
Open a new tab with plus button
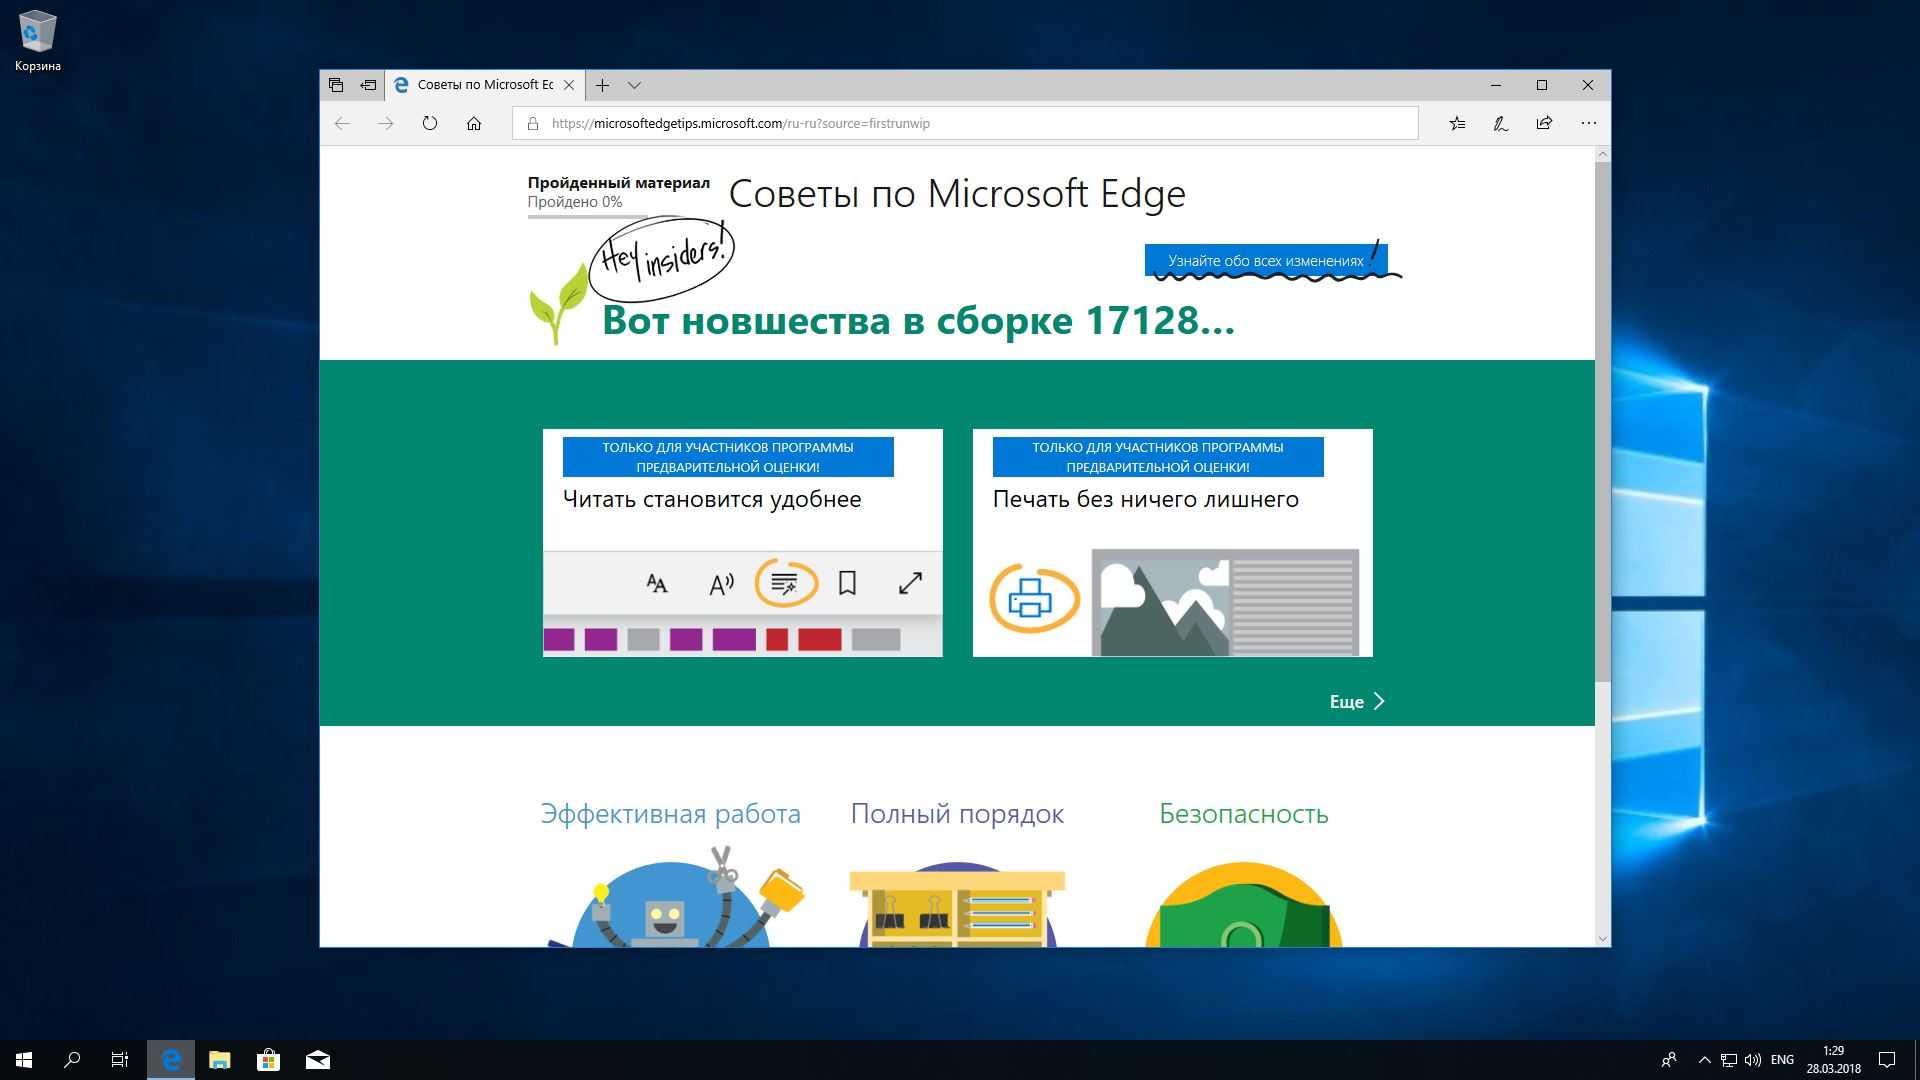click(602, 85)
